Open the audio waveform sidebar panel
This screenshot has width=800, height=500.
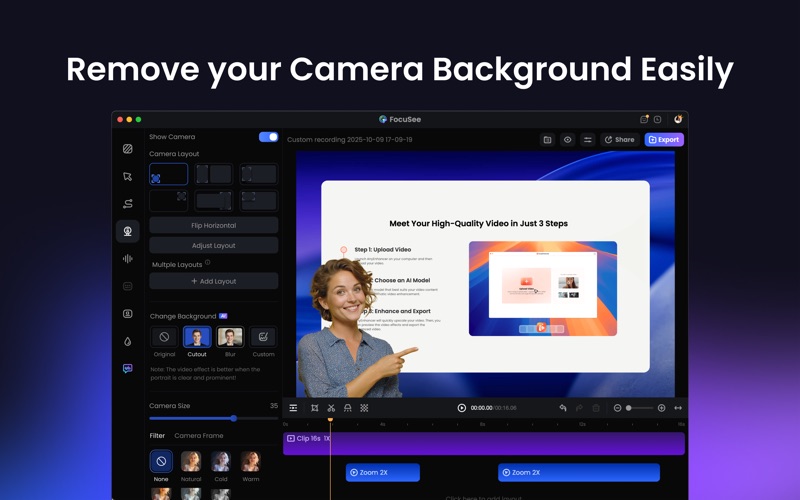[x=128, y=259]
